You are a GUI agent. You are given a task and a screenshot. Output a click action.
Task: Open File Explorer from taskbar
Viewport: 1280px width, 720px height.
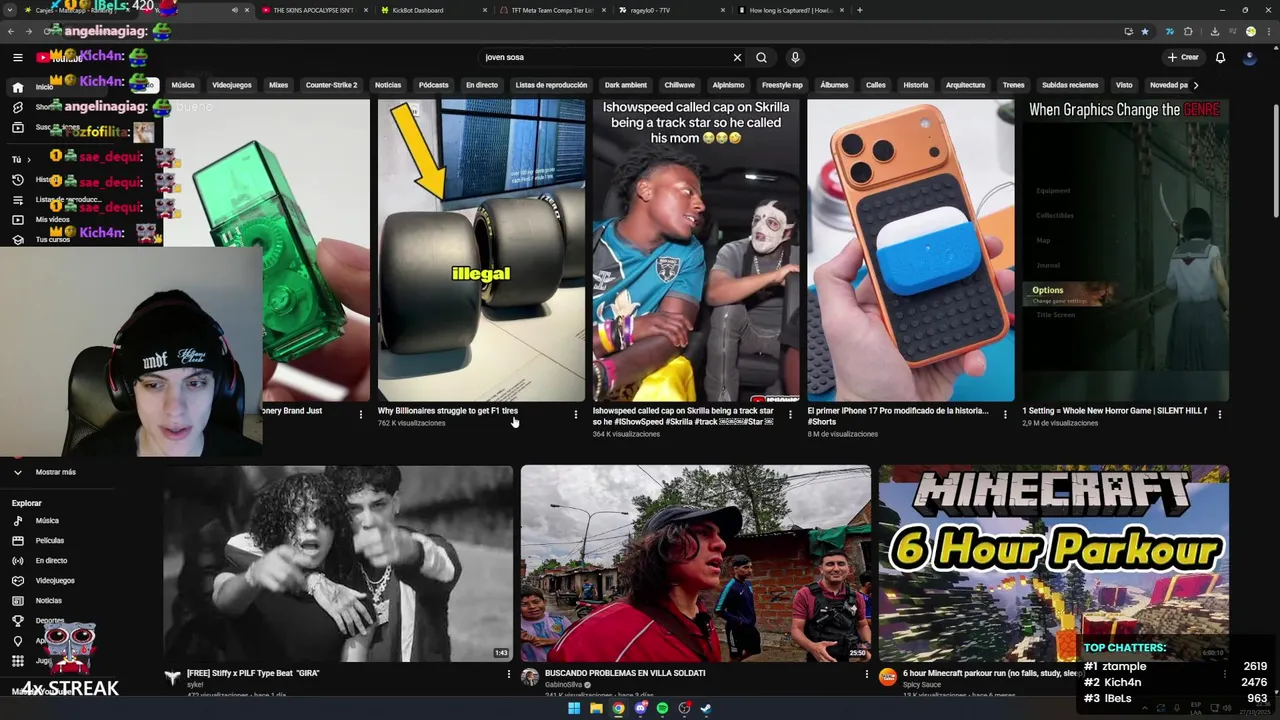tap(596, 708)
